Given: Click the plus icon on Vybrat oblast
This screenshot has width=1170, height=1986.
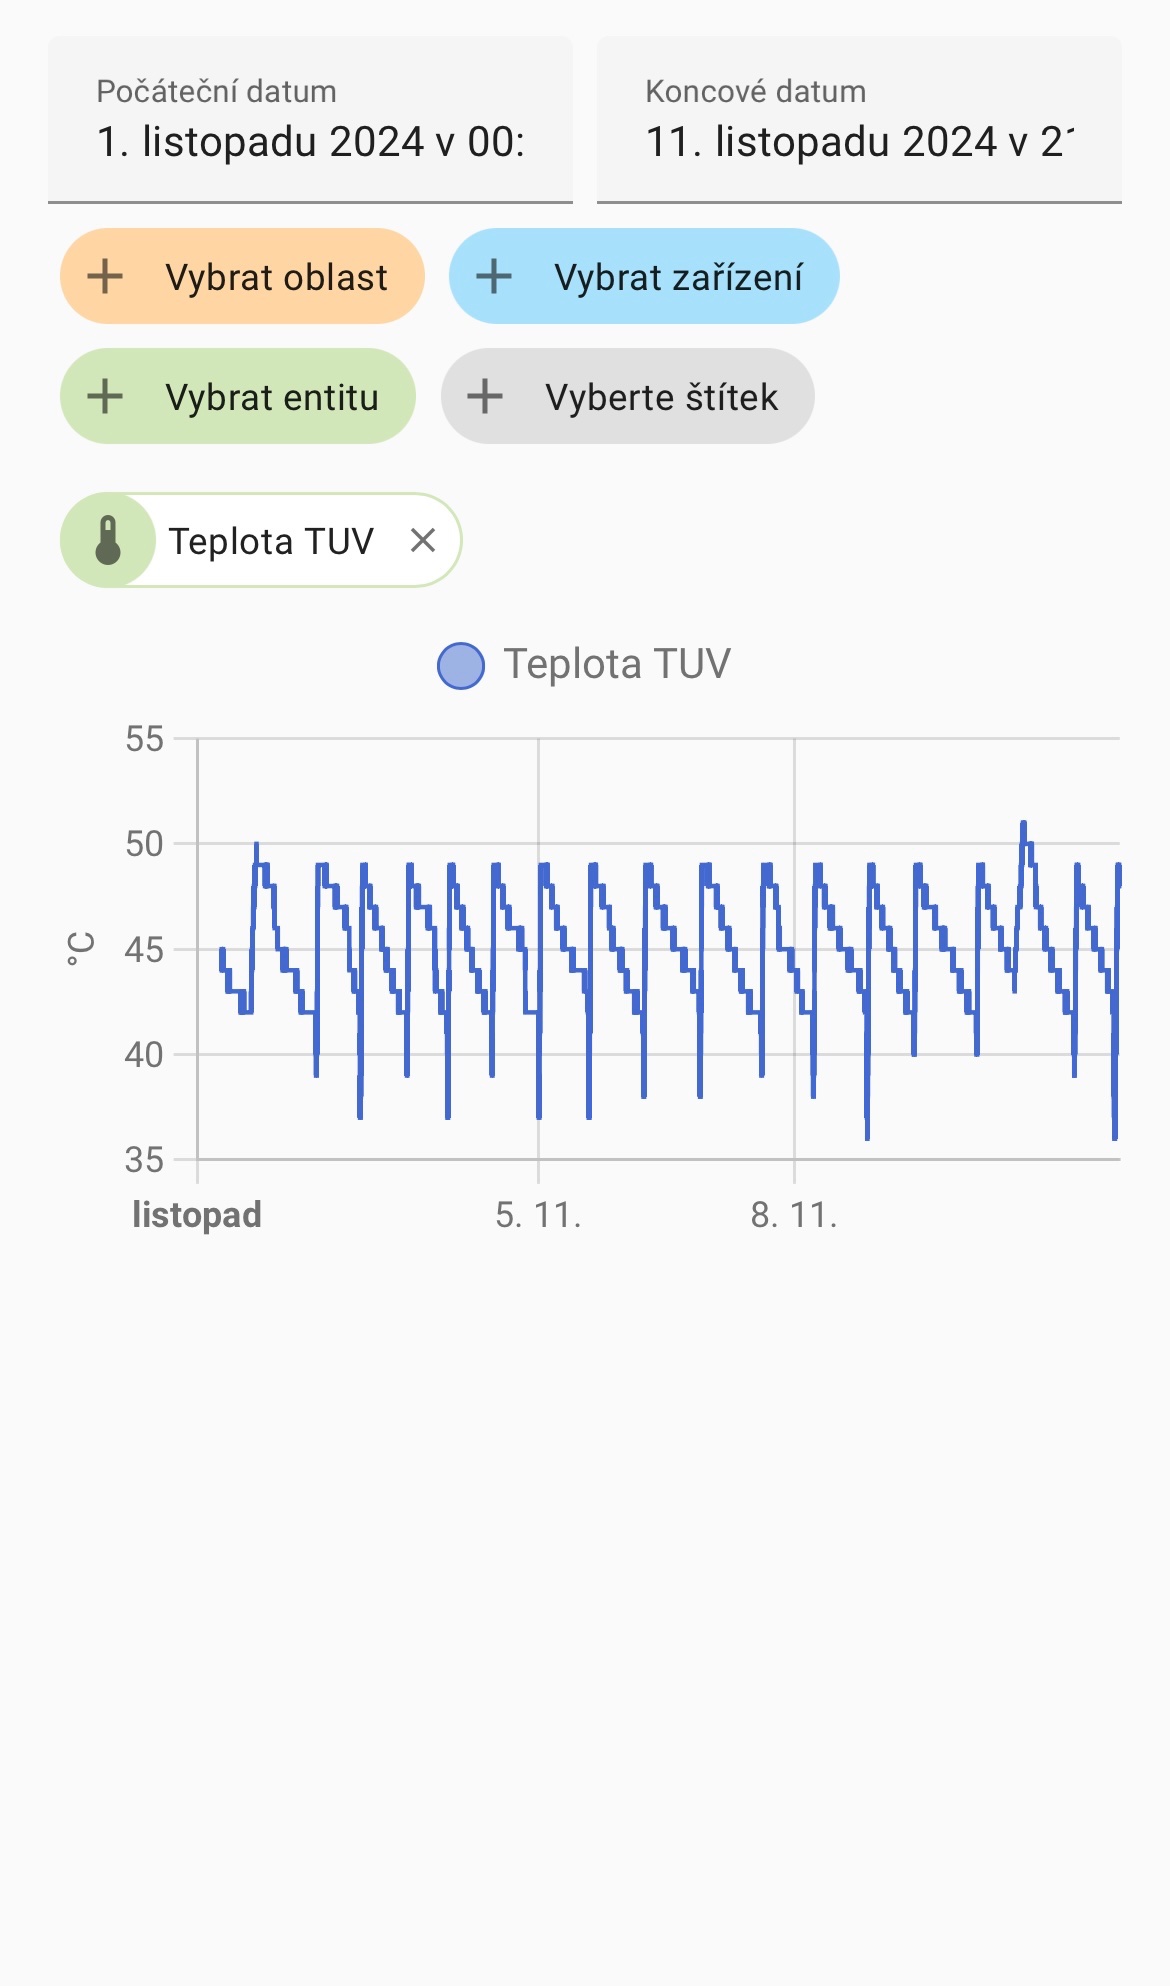Looking at the screenshot, I should pyautogui.click(x=105, y=277).
